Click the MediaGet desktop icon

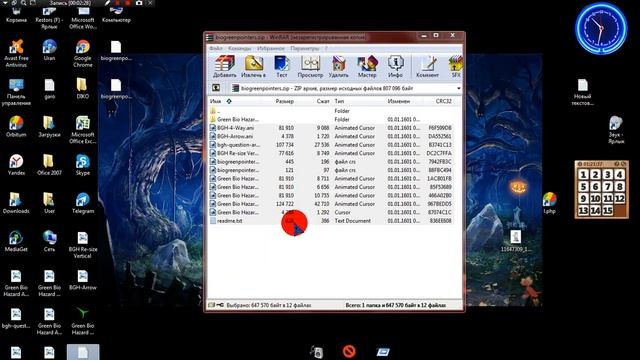16,241
